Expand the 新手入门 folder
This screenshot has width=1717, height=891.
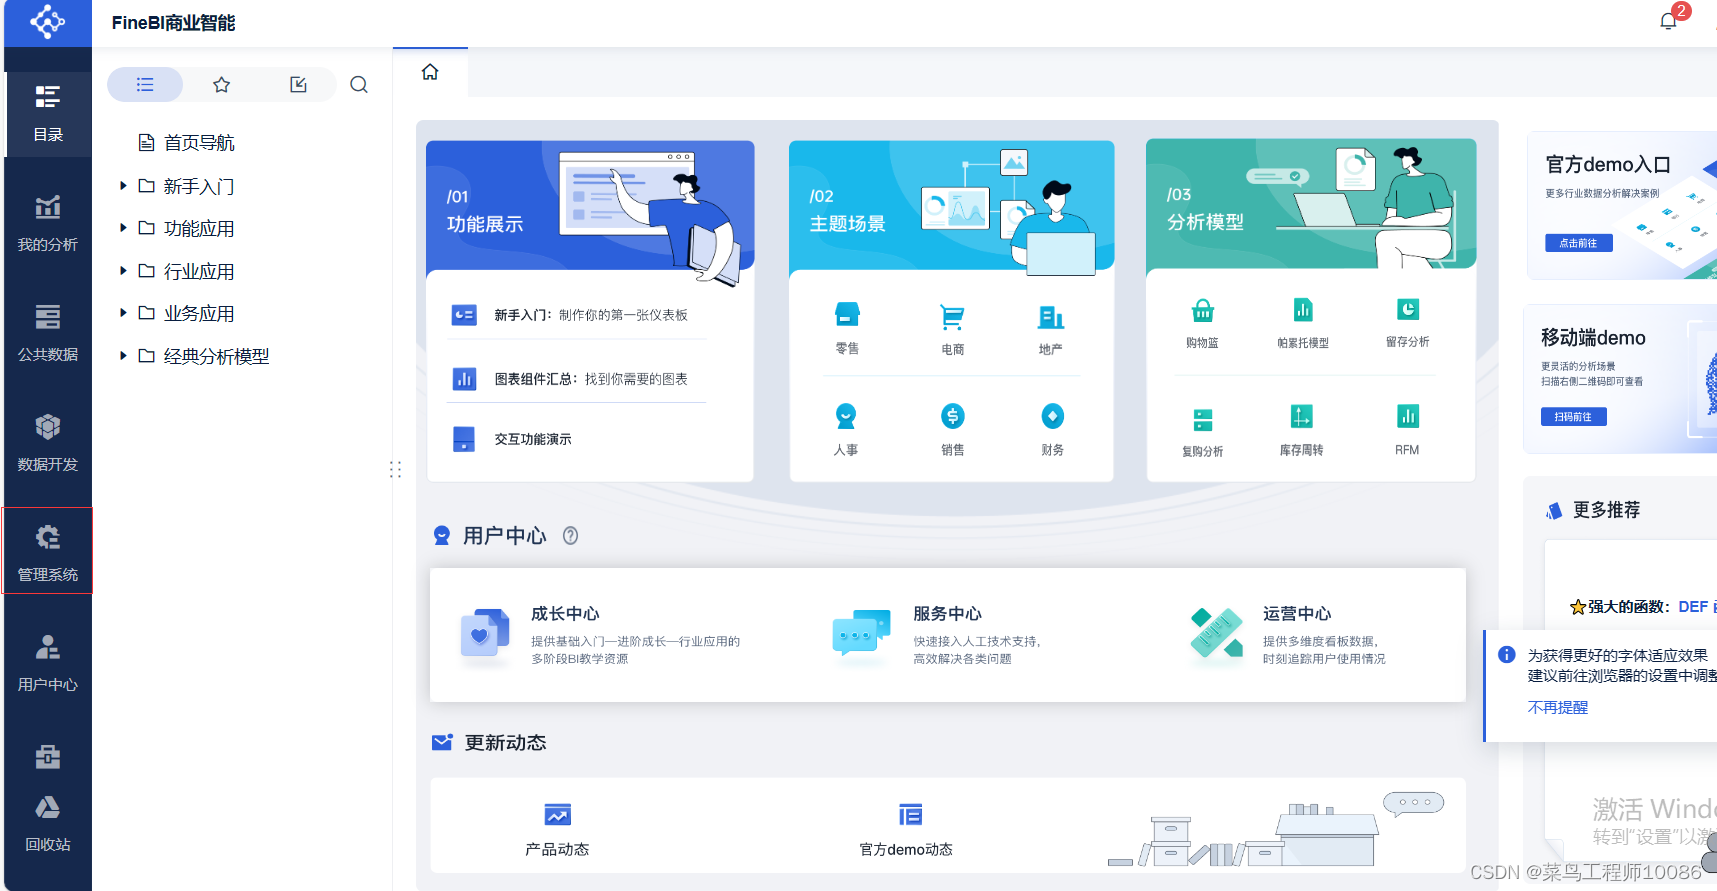click(123, 186)
